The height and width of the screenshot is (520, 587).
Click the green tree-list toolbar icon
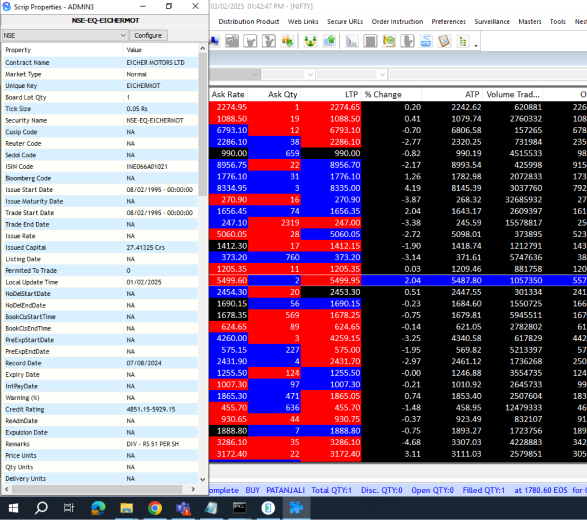(463, 41)
